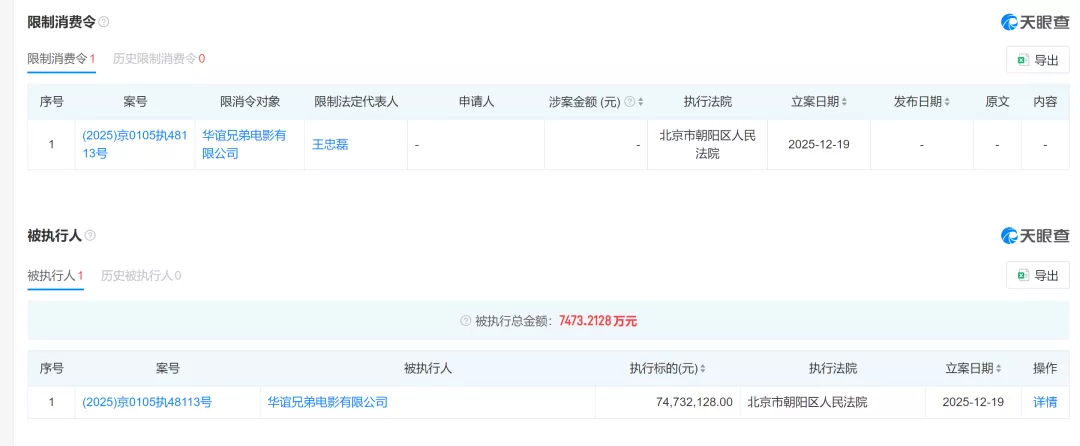The height and width of the screenshot is (446, 1080).
Task: Sort 被执行人 table by 立案日期
Action: tap(999, 369)
